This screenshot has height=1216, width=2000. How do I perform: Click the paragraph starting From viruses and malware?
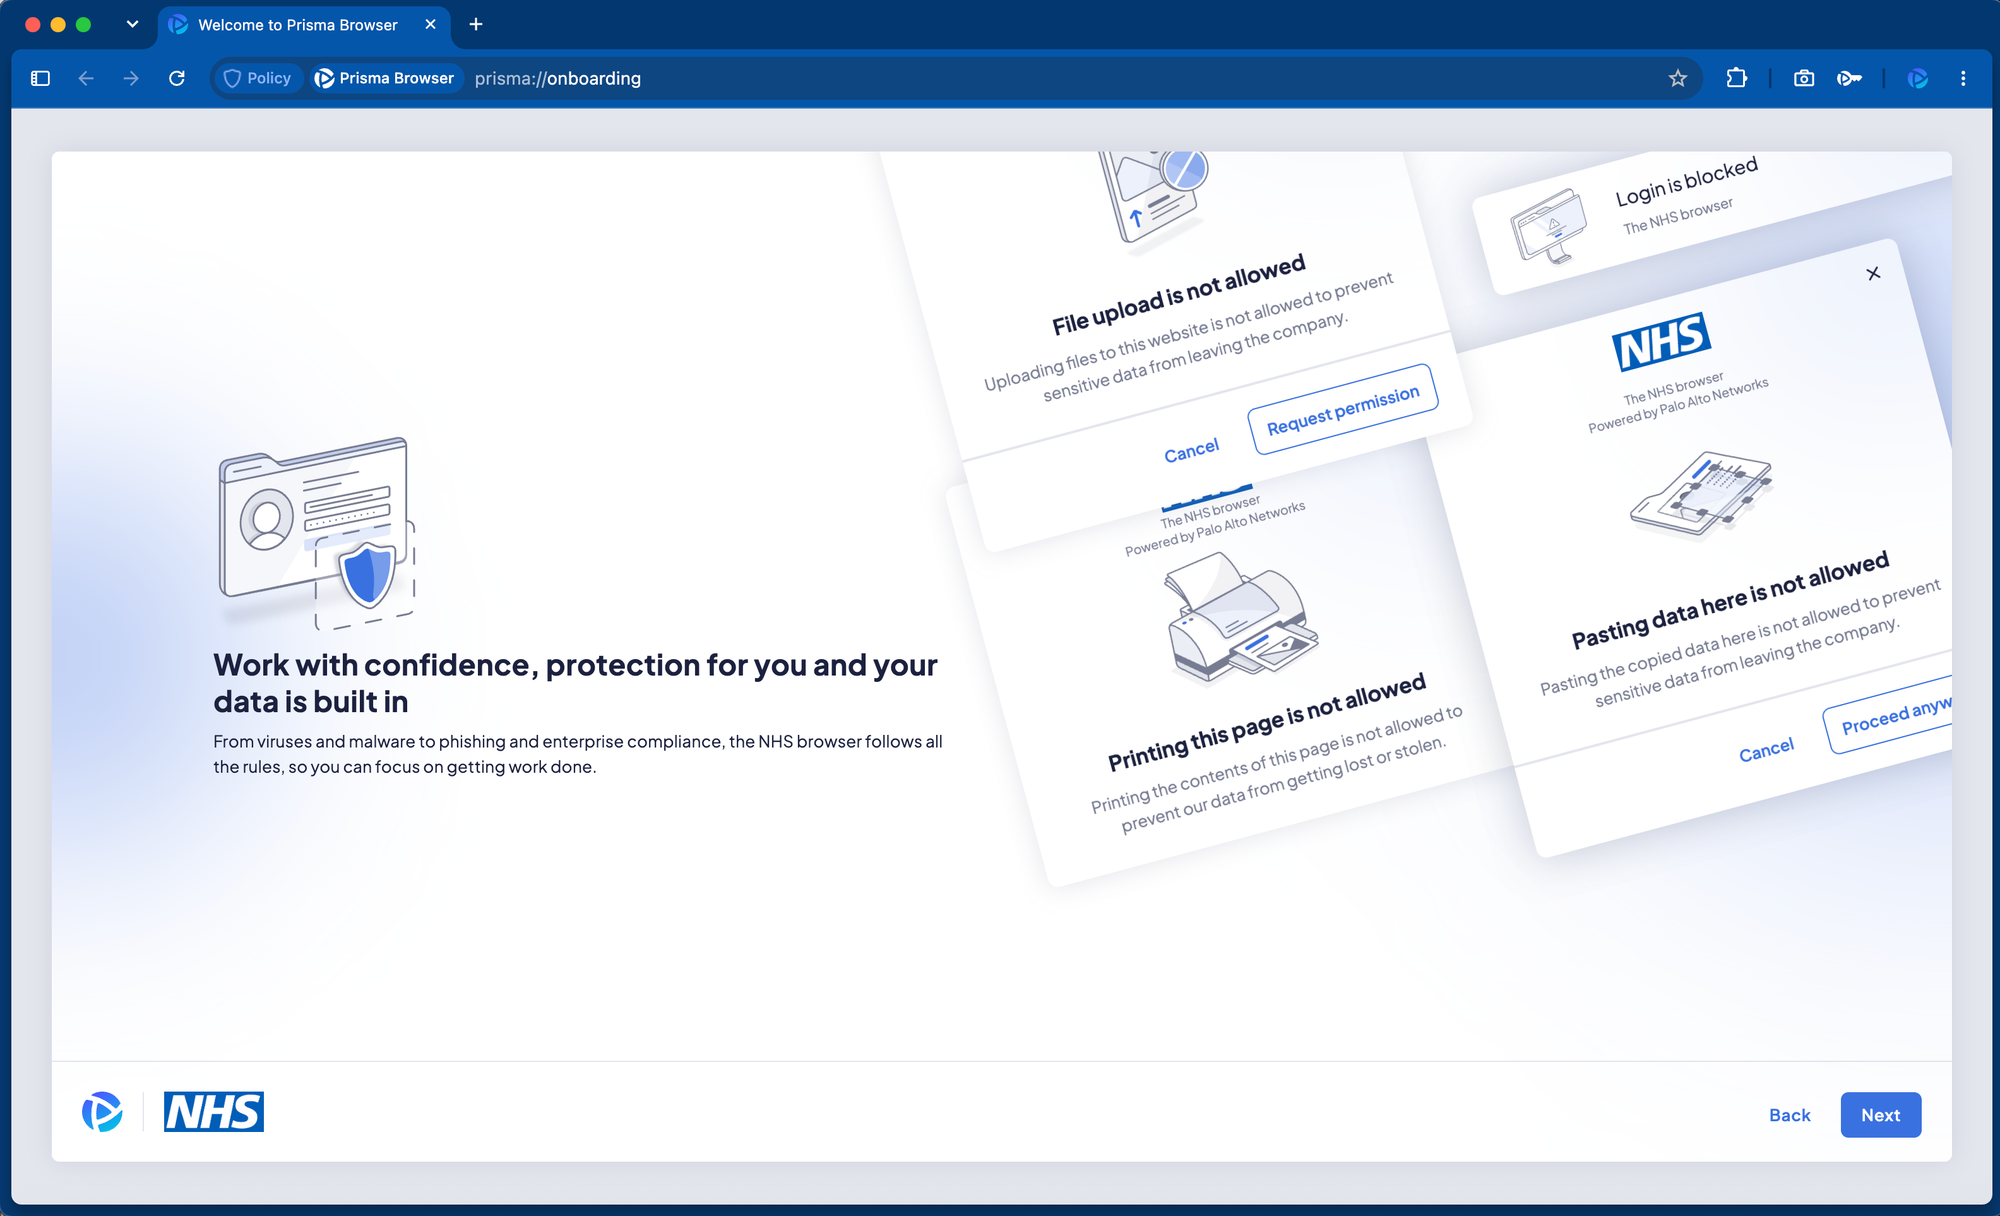click(578, 754)
